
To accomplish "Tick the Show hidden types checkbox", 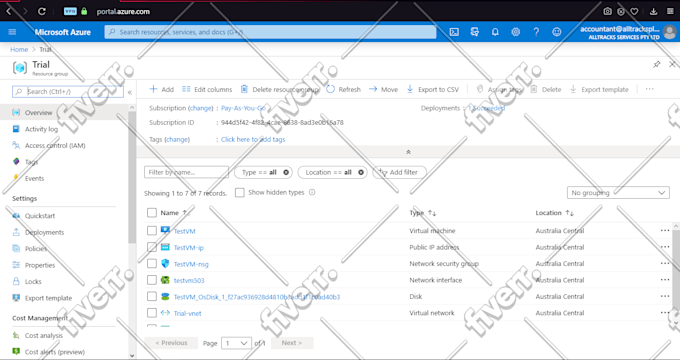I will point(239,193).
